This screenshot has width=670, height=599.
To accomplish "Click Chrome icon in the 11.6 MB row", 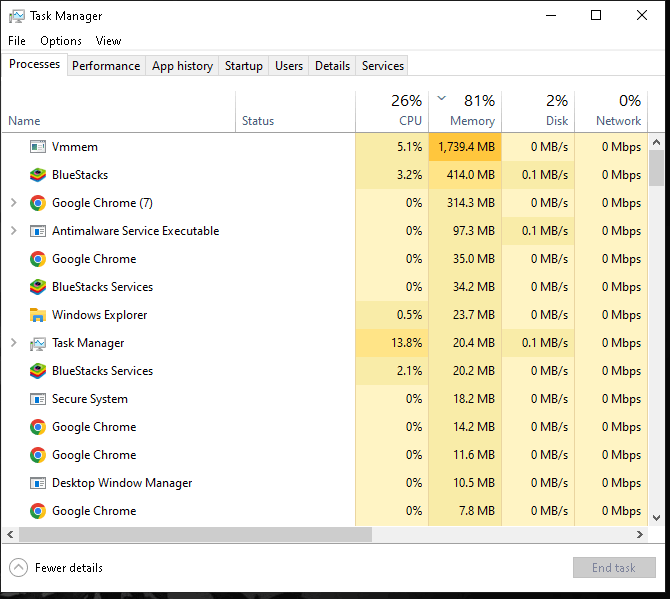I will (38, 455).
